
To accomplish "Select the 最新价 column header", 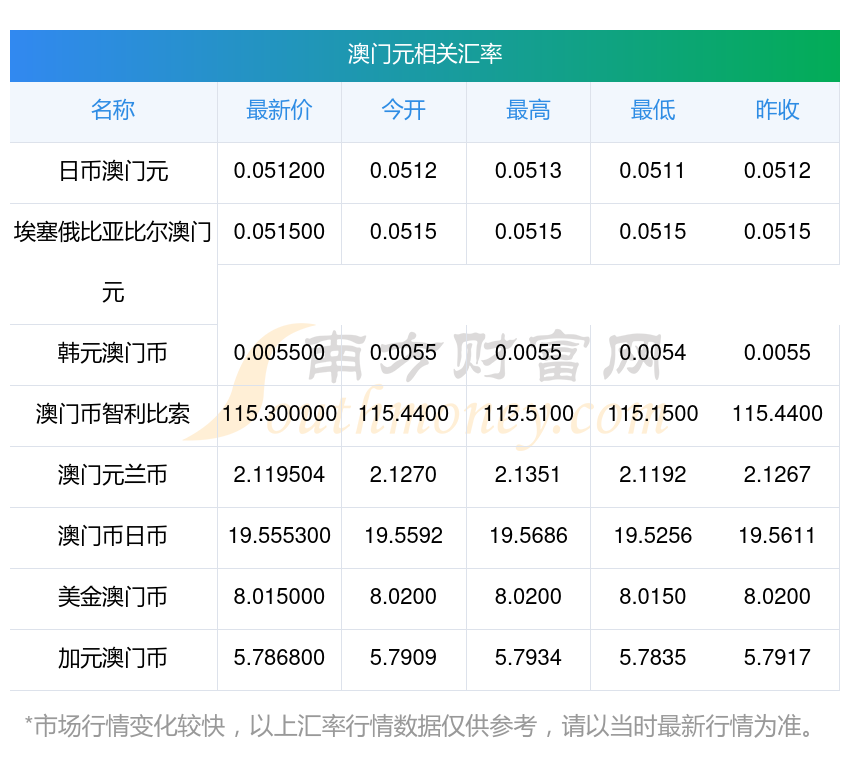I will pos(279,111).
